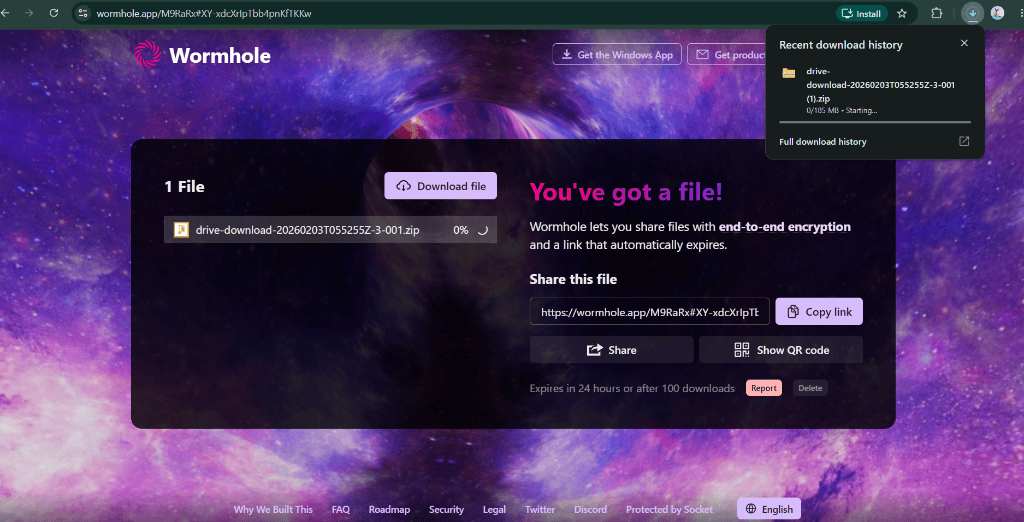Show QR code for this file
The image size is (1024, 522).
point(781,350)
